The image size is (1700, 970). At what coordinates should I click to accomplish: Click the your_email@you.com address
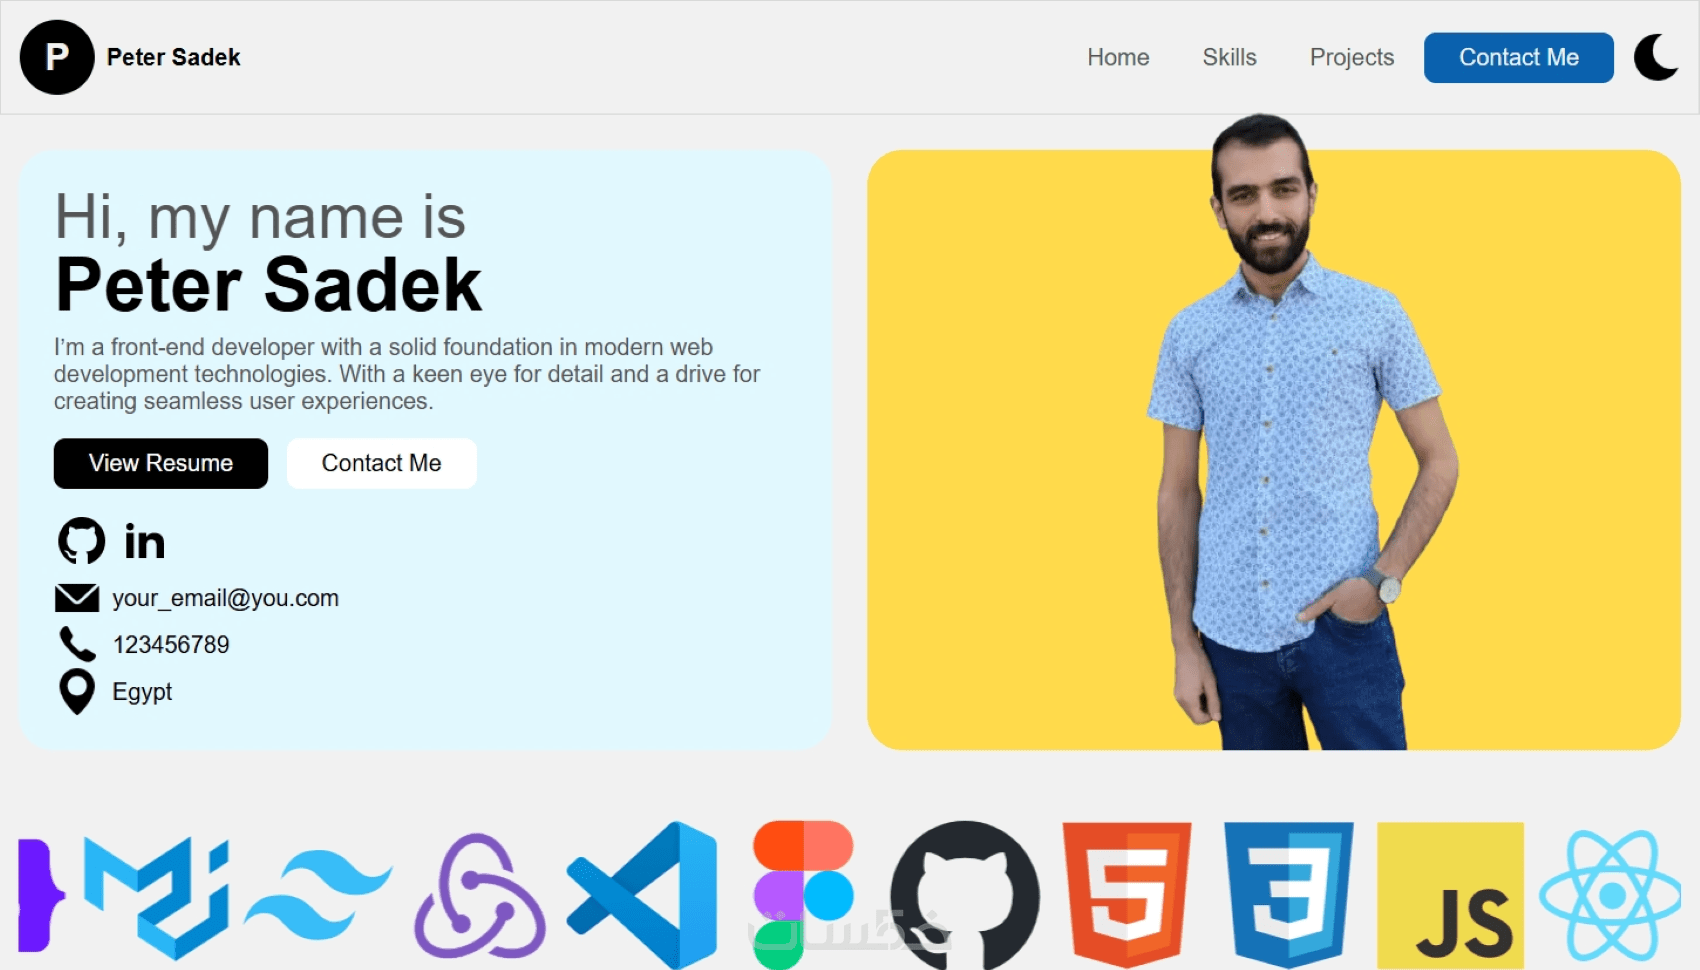click(226, 598)
